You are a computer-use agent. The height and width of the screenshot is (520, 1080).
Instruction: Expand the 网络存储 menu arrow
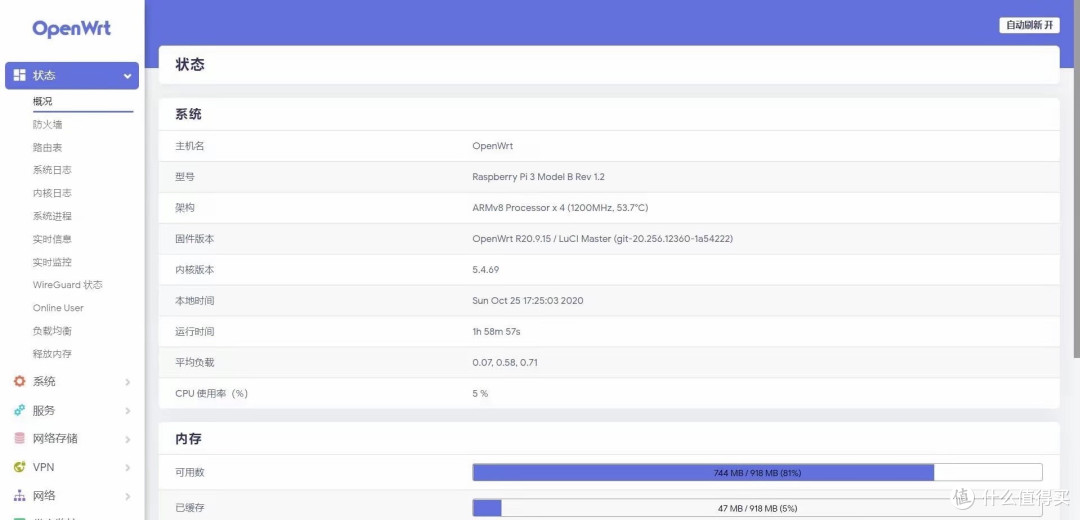[127, 439]
